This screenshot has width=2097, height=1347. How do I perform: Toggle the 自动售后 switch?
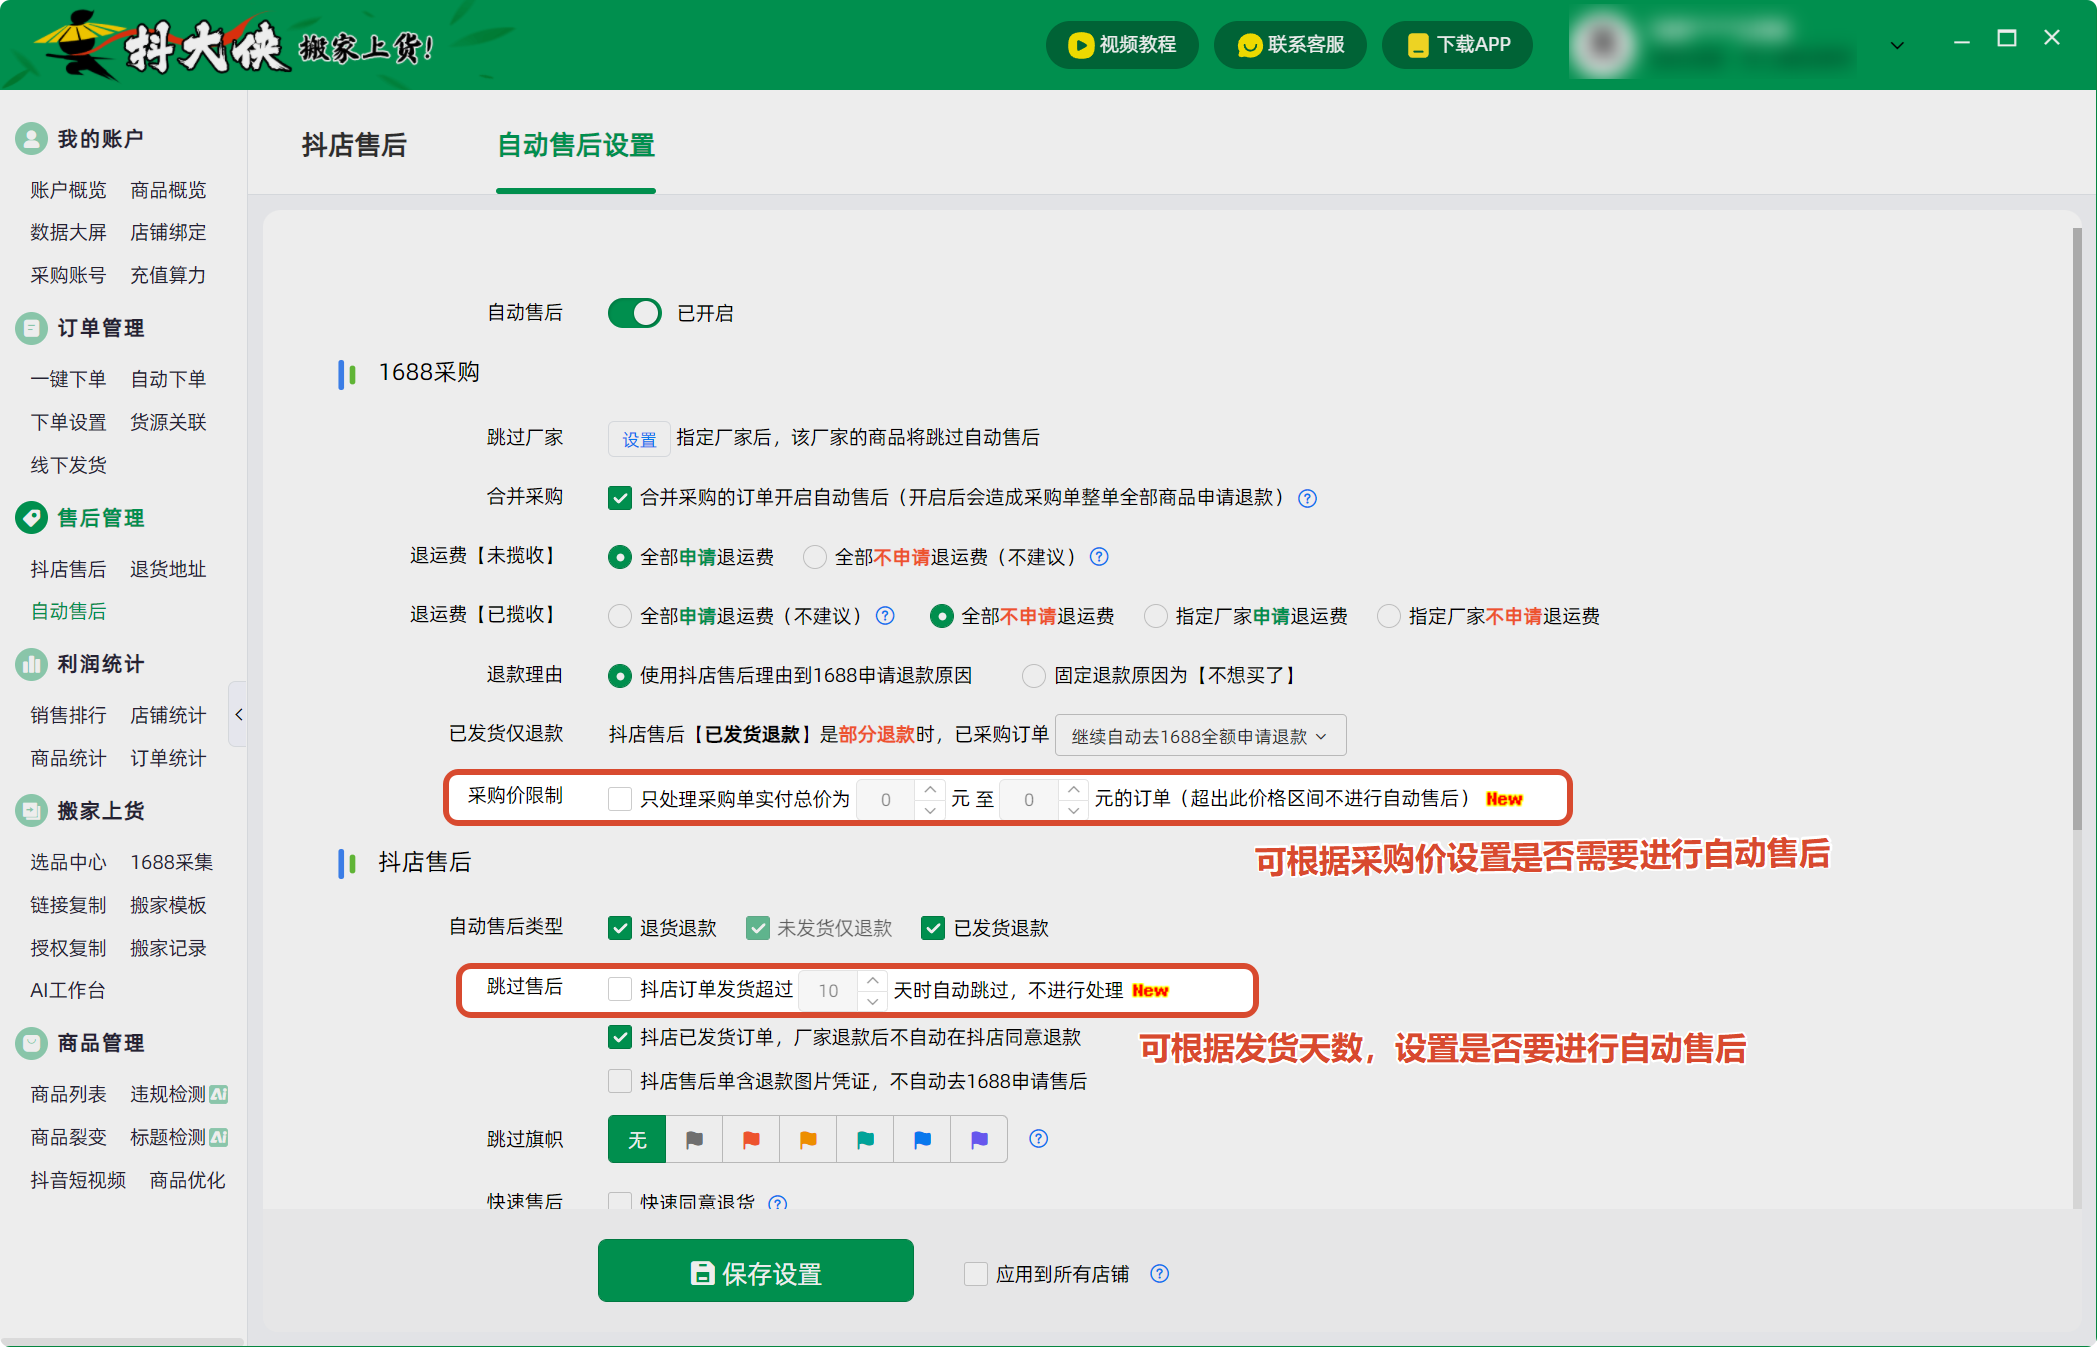pyautogui.click(x=635, y=313)
